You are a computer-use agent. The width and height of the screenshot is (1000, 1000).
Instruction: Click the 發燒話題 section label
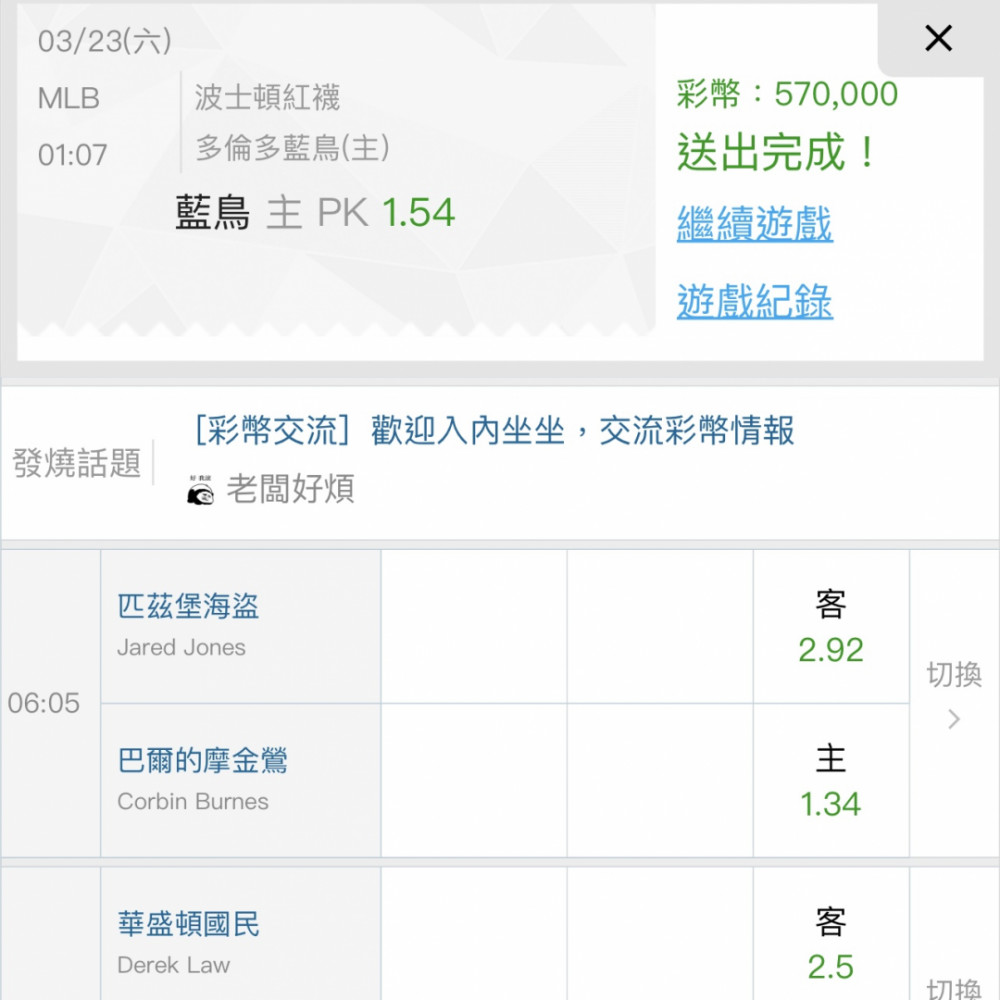click(77, 462)
